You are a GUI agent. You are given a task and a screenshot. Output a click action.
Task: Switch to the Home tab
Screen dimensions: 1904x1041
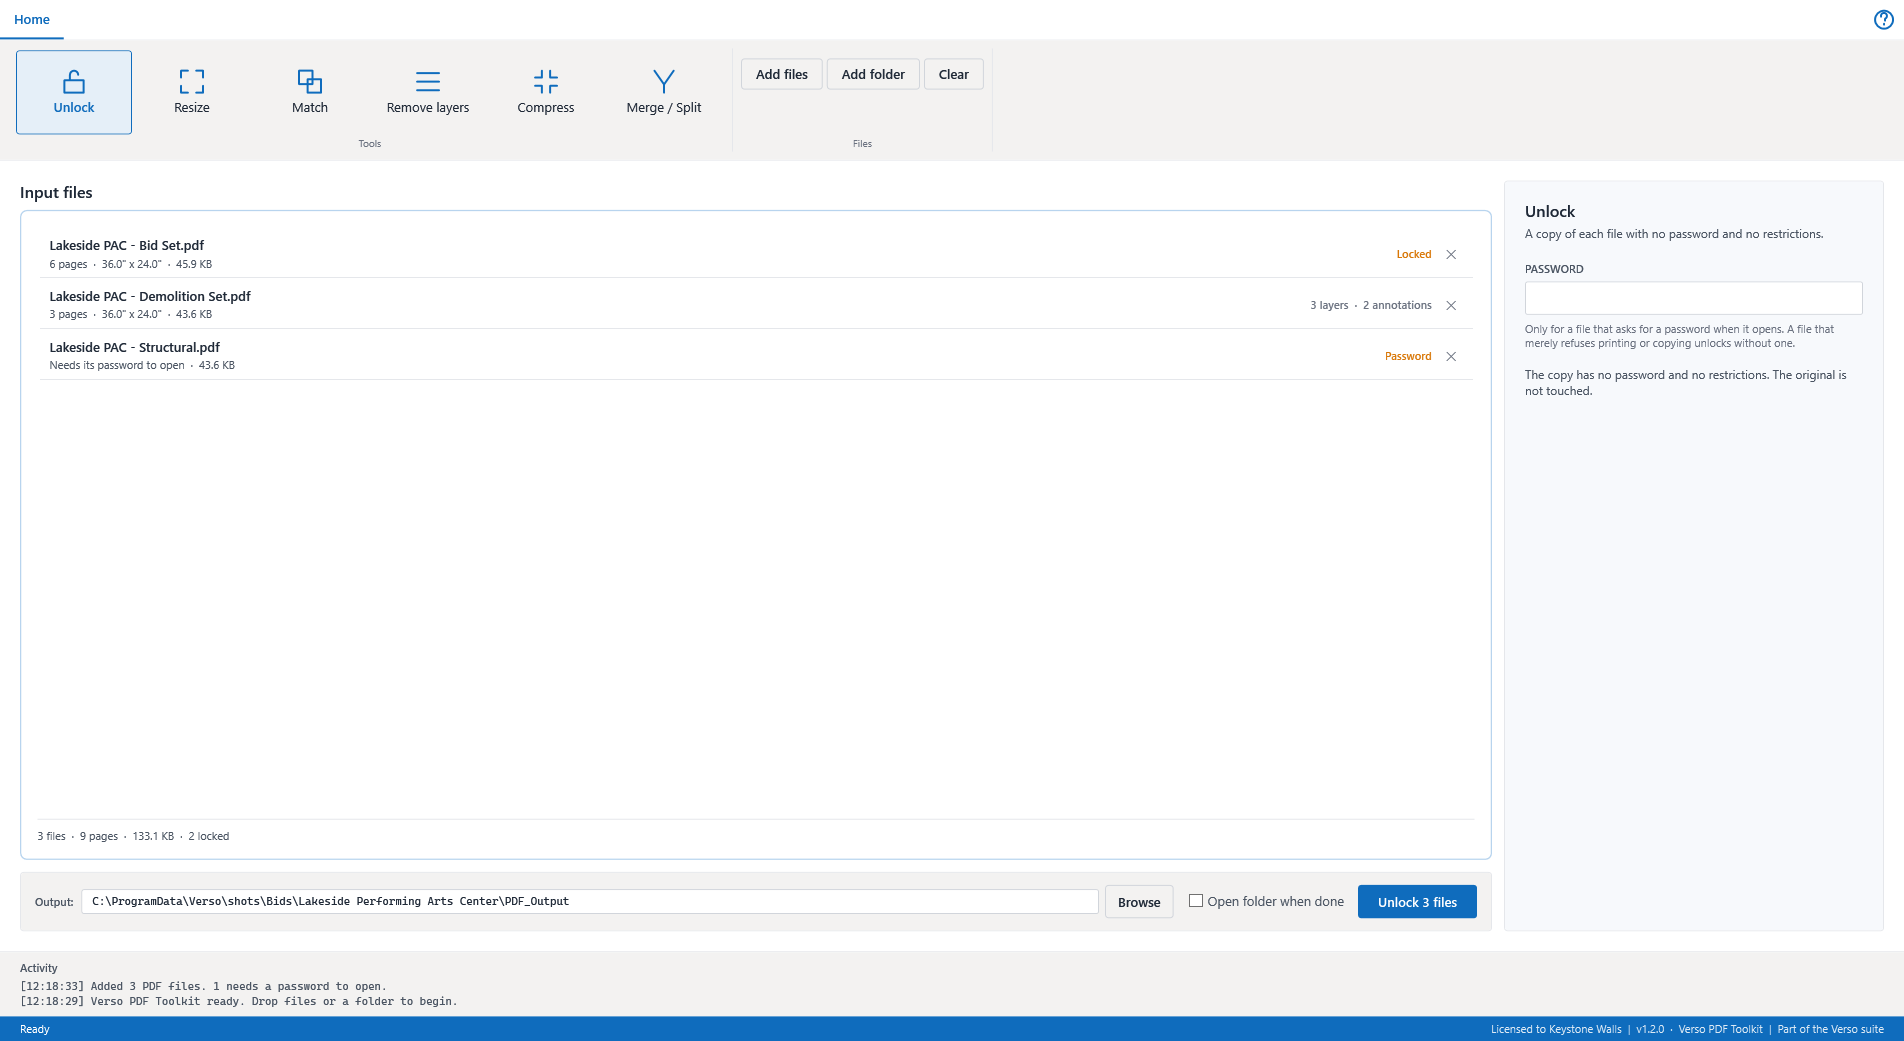point(32,20)
